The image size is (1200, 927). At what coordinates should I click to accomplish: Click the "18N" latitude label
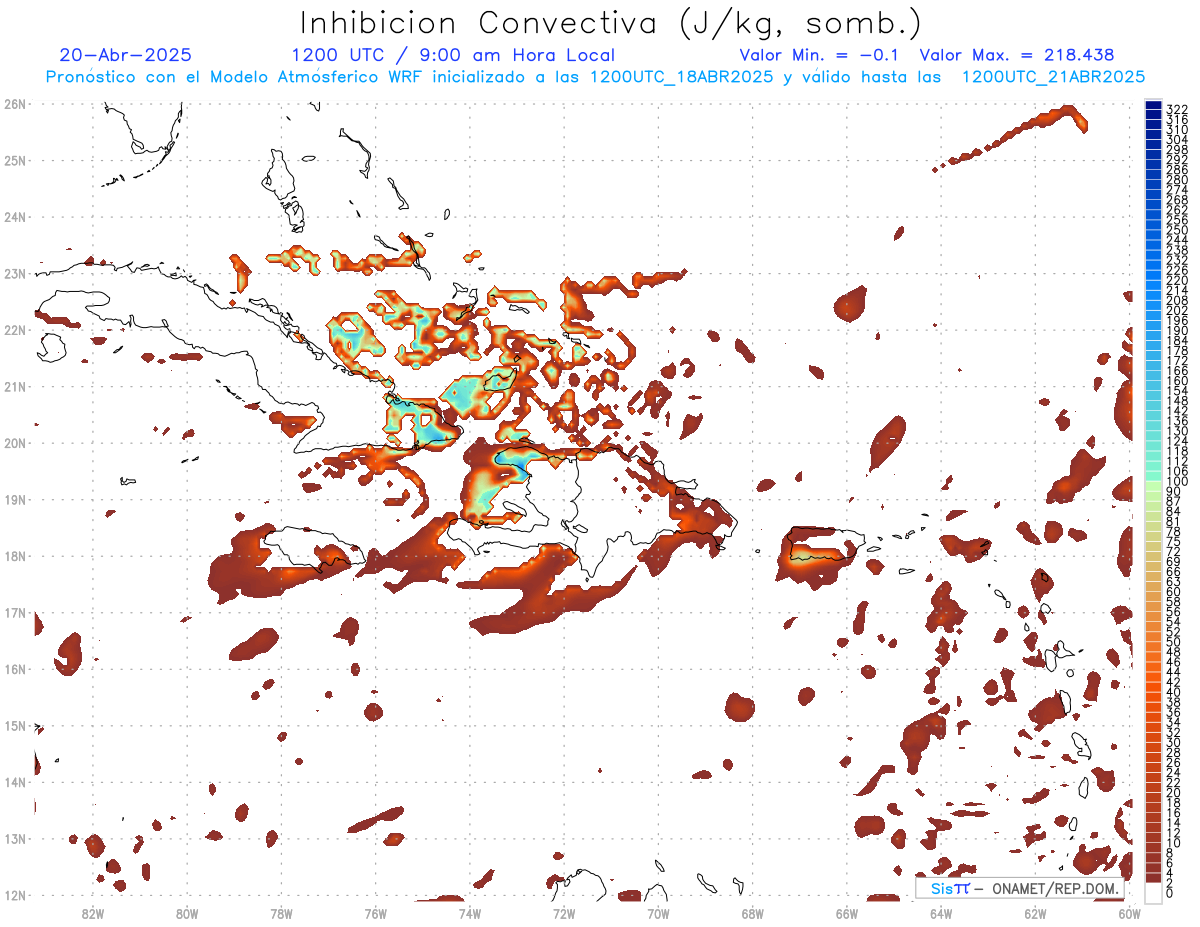tap(14, 556)
